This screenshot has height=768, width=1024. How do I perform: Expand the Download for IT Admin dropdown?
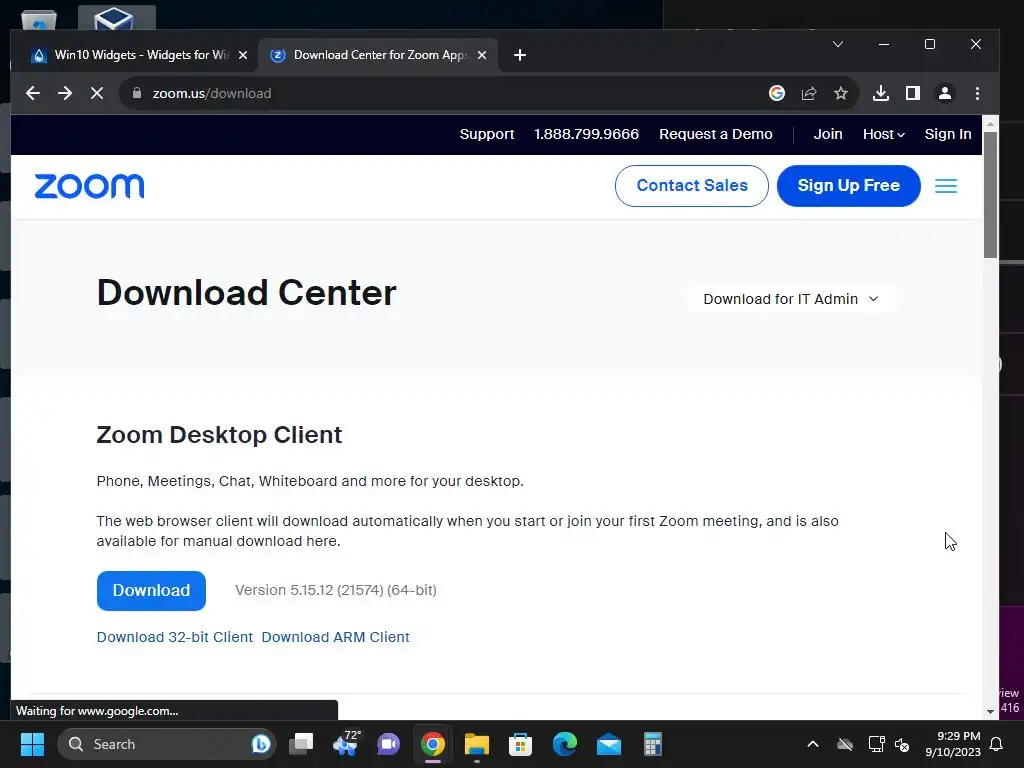tap(791, 299)
